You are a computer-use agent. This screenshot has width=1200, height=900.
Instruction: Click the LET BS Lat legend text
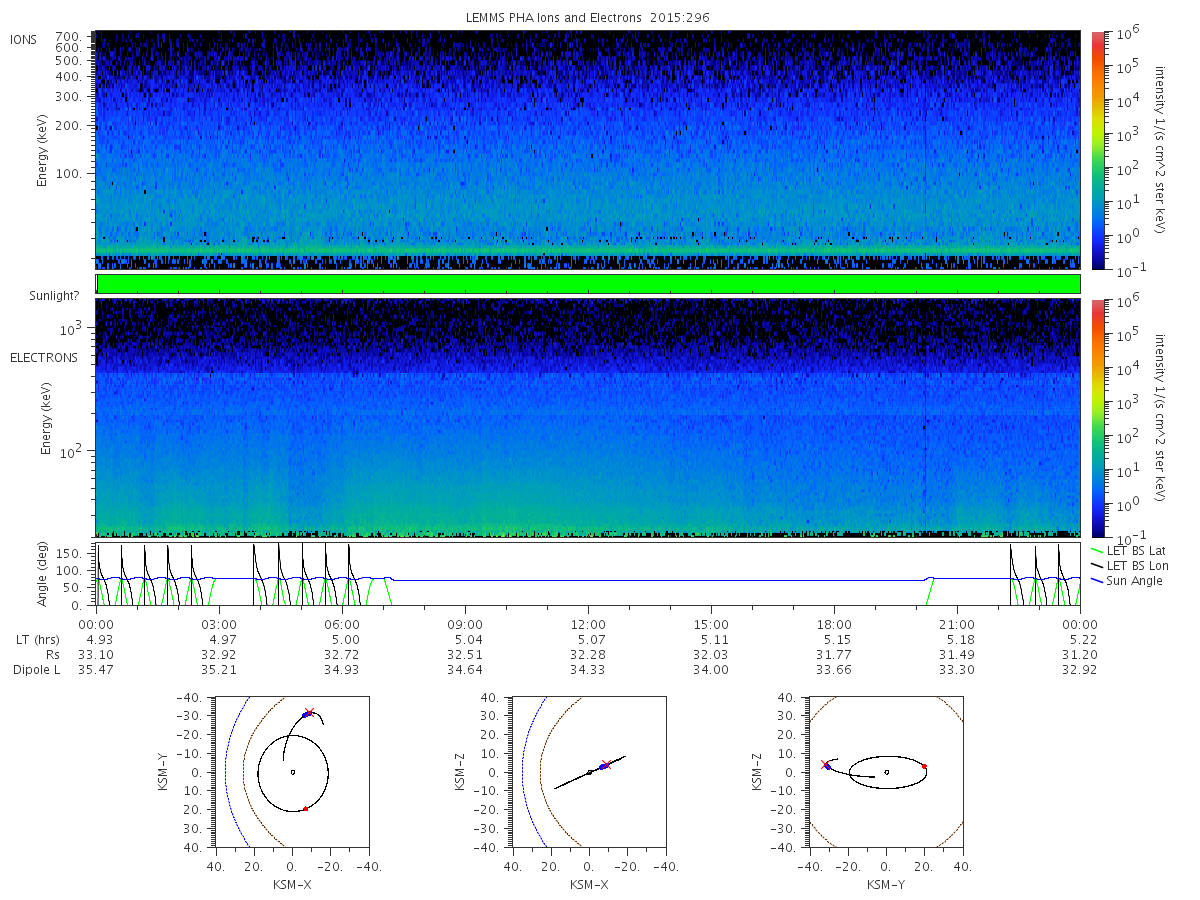click(1136, 550)
